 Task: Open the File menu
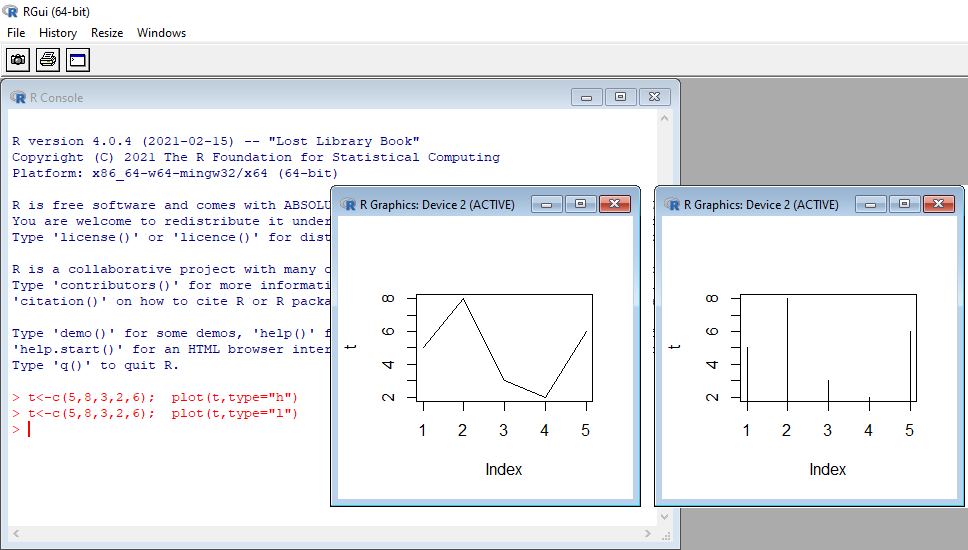click(16, 33)
